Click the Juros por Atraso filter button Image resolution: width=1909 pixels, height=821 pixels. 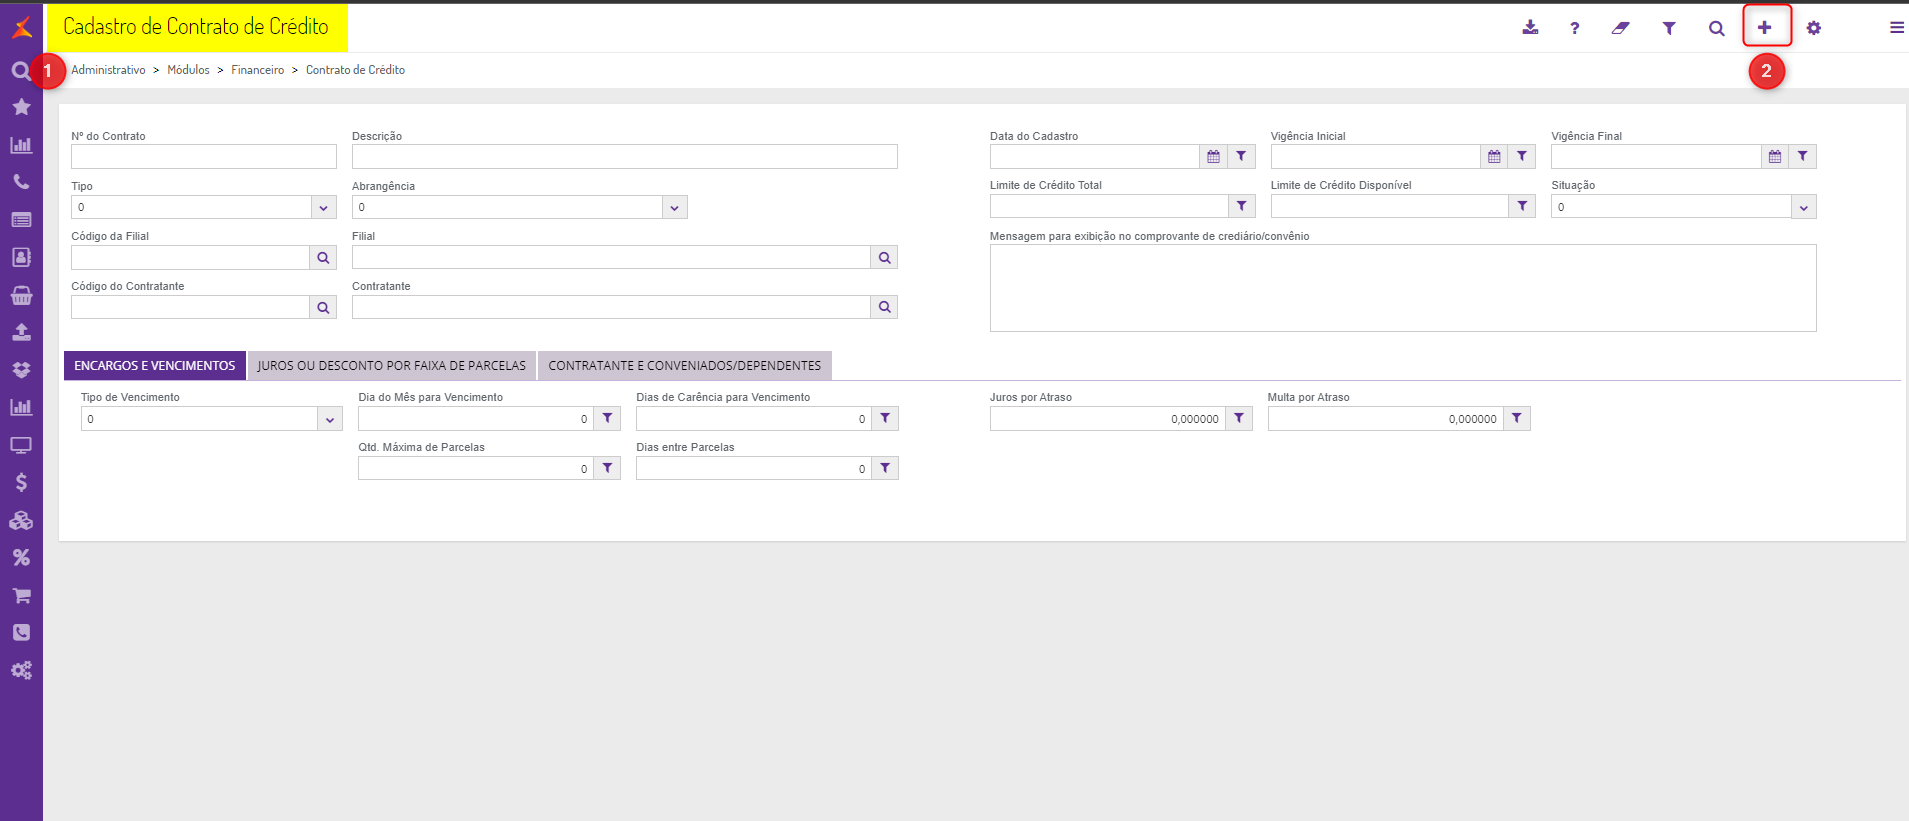click(x=1239, y=418)
